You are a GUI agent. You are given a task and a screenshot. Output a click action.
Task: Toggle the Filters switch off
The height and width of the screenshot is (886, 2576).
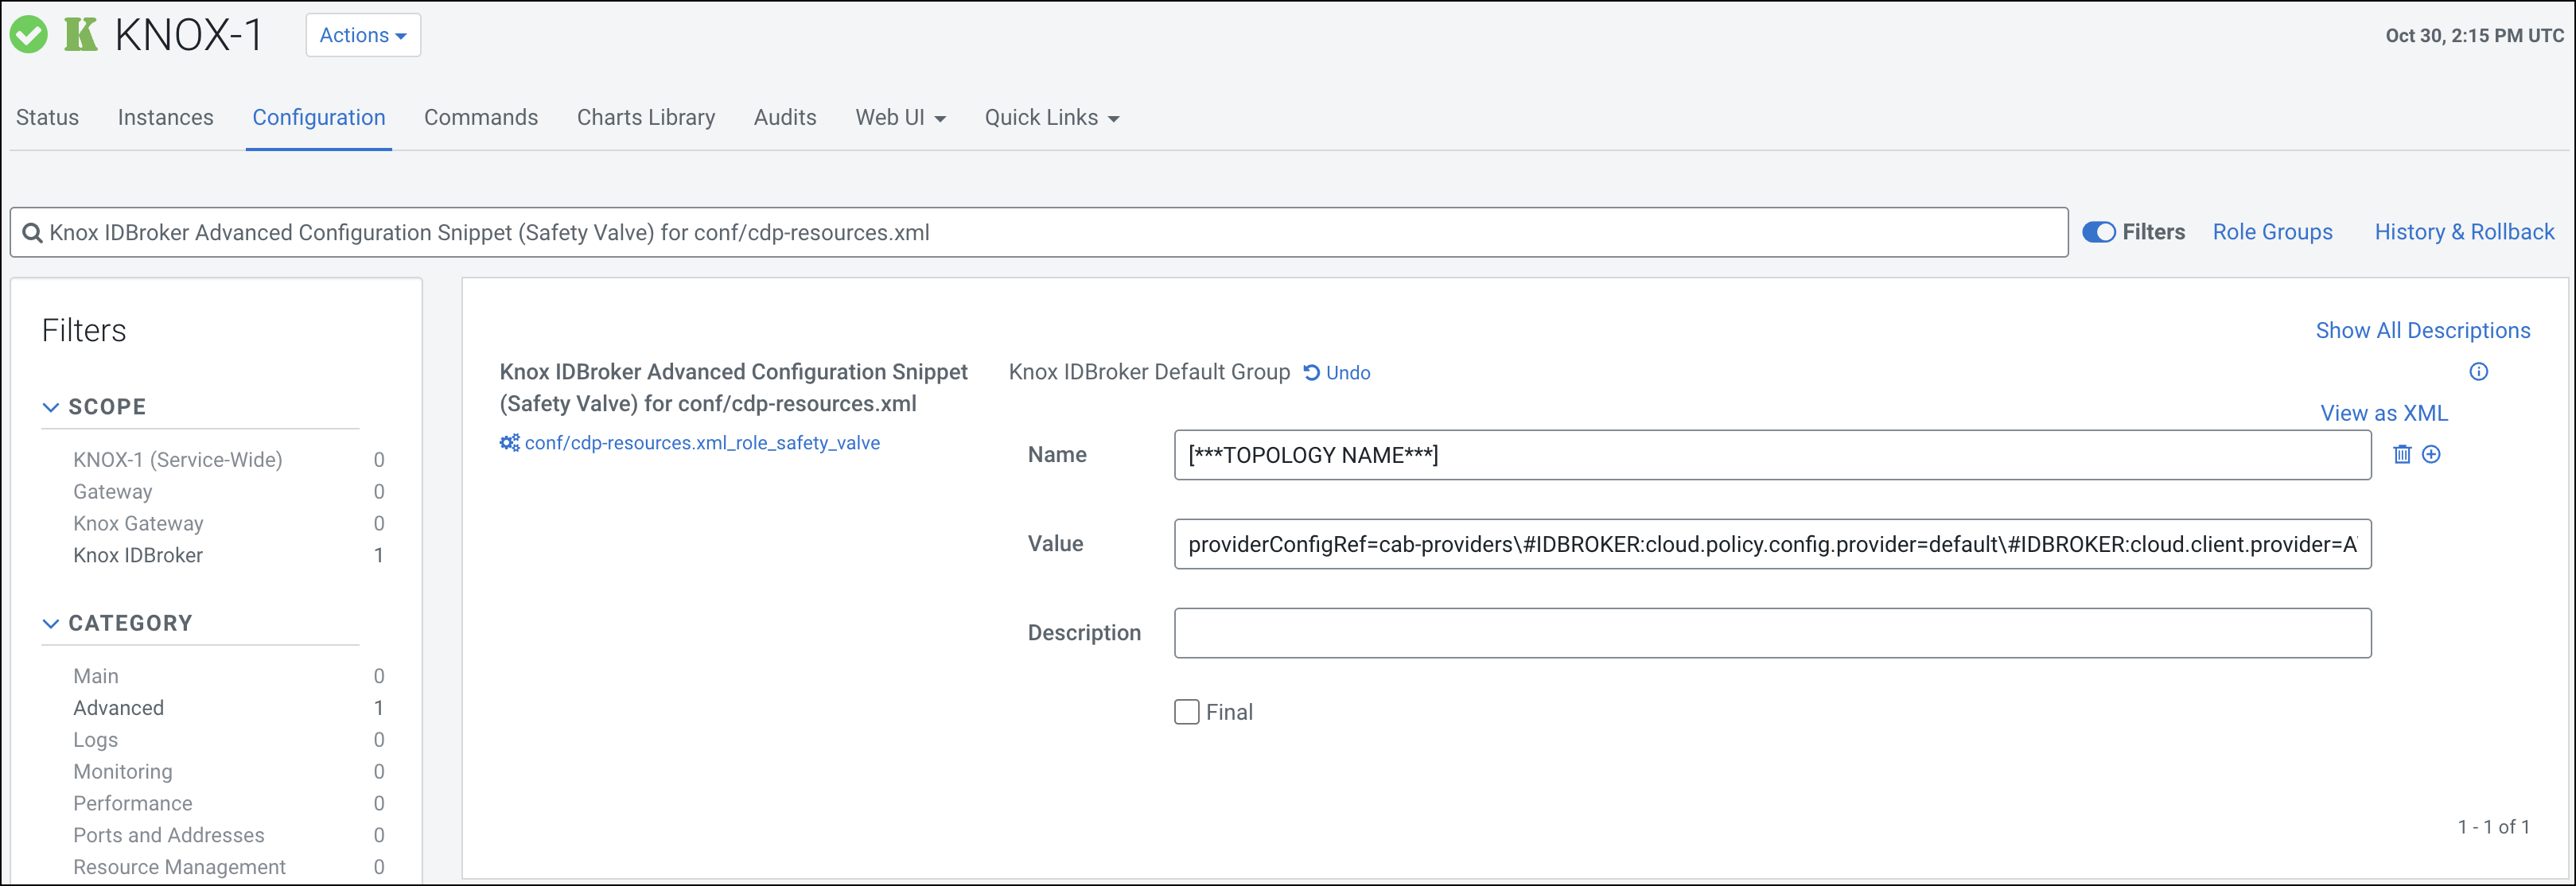pyautogui.click(x=2098, y=232)
